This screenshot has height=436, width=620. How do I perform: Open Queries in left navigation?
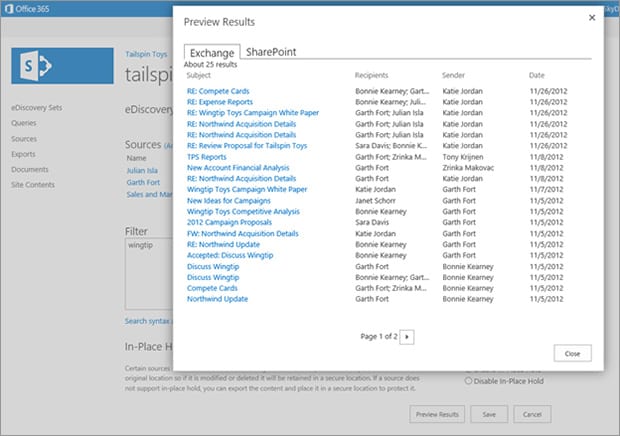pos(24,123)
